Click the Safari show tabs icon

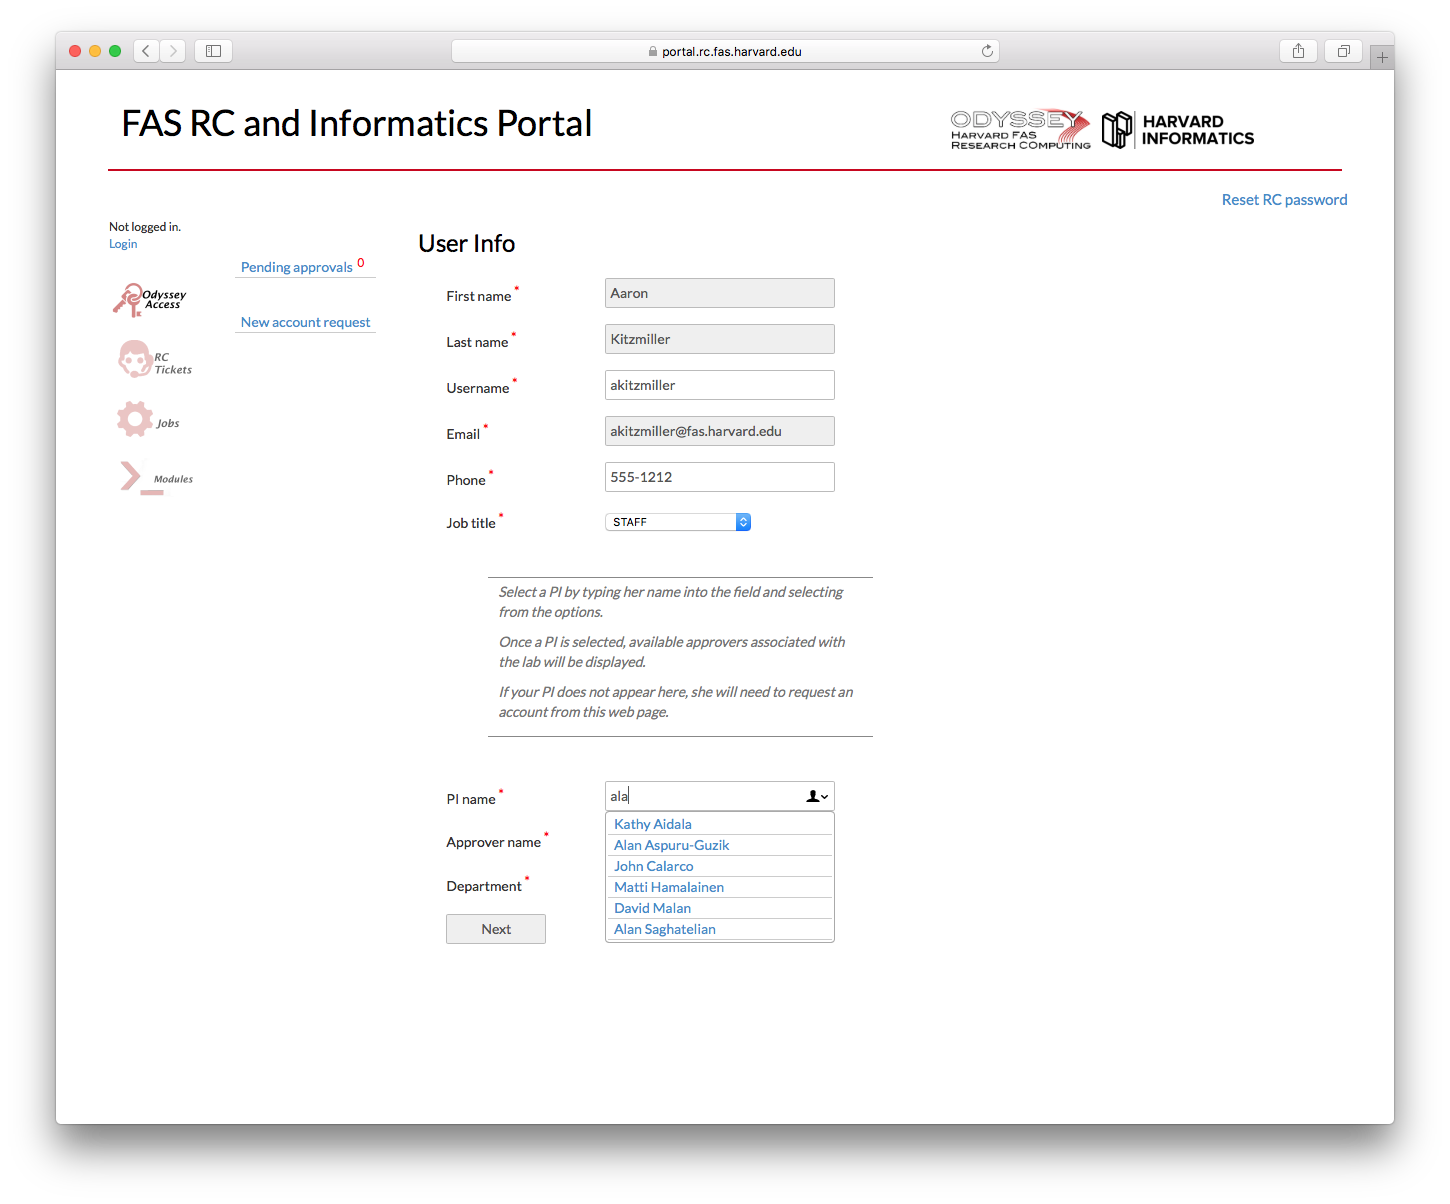pos(1343,51)
